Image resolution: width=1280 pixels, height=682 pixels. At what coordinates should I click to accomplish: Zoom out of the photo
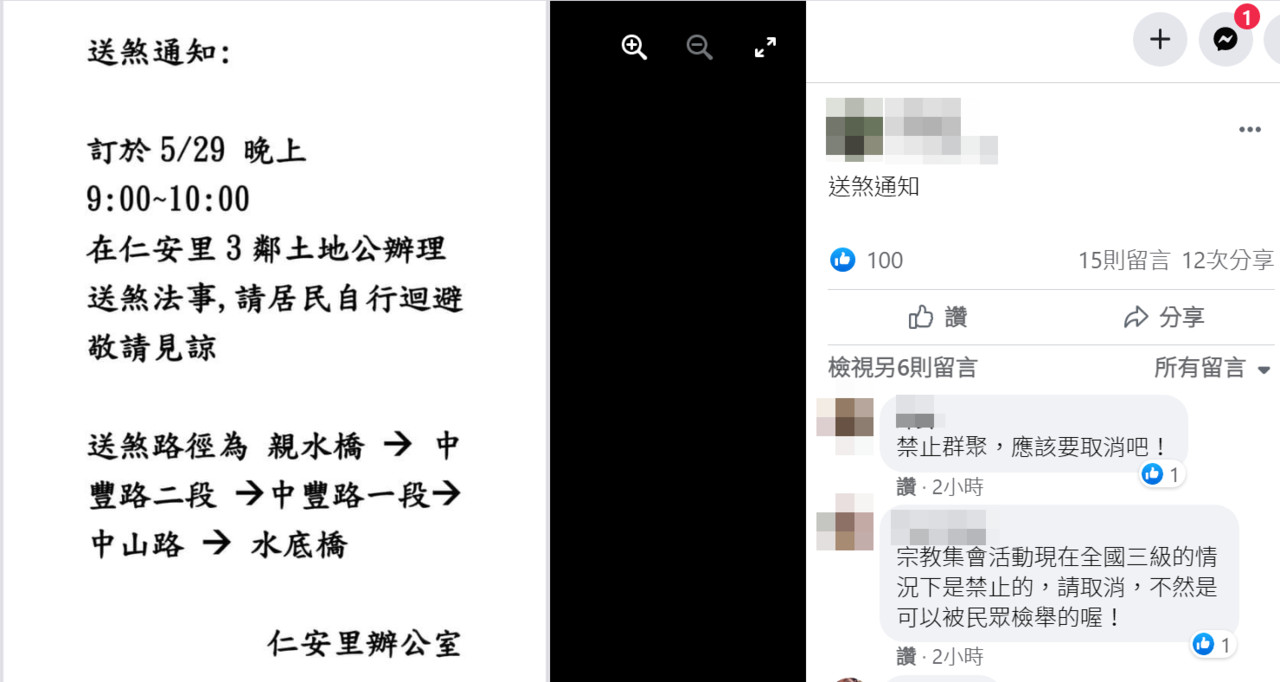tap(699, 47)
